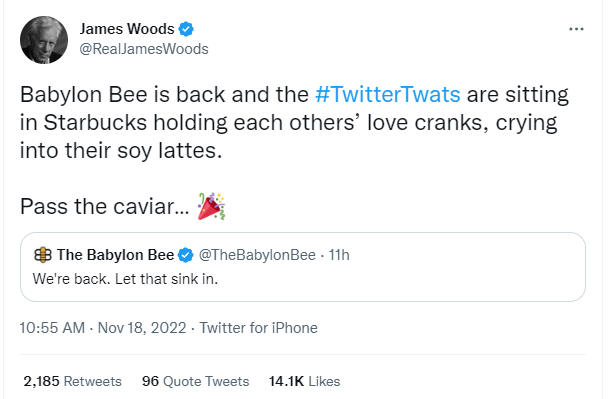609x399 pixels.
Task: View the 2,185 Retweets list
Action: [73, 381]
